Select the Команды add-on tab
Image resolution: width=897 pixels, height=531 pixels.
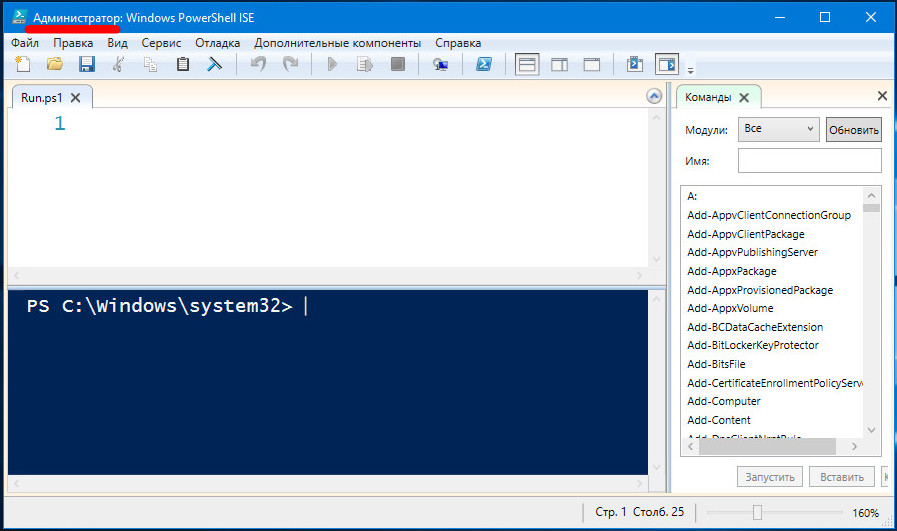(708, 97)
